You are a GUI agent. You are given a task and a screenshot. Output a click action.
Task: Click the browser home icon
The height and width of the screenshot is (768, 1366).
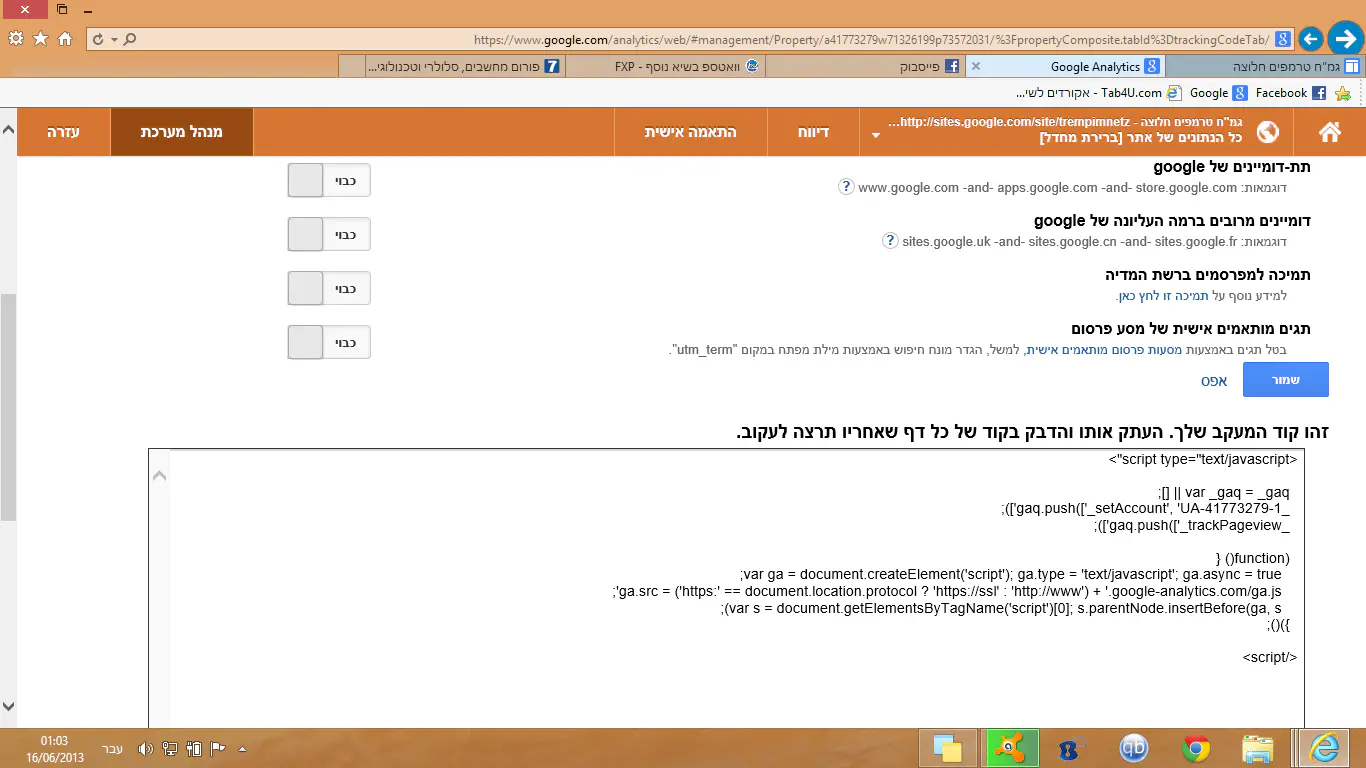(65, 39)
